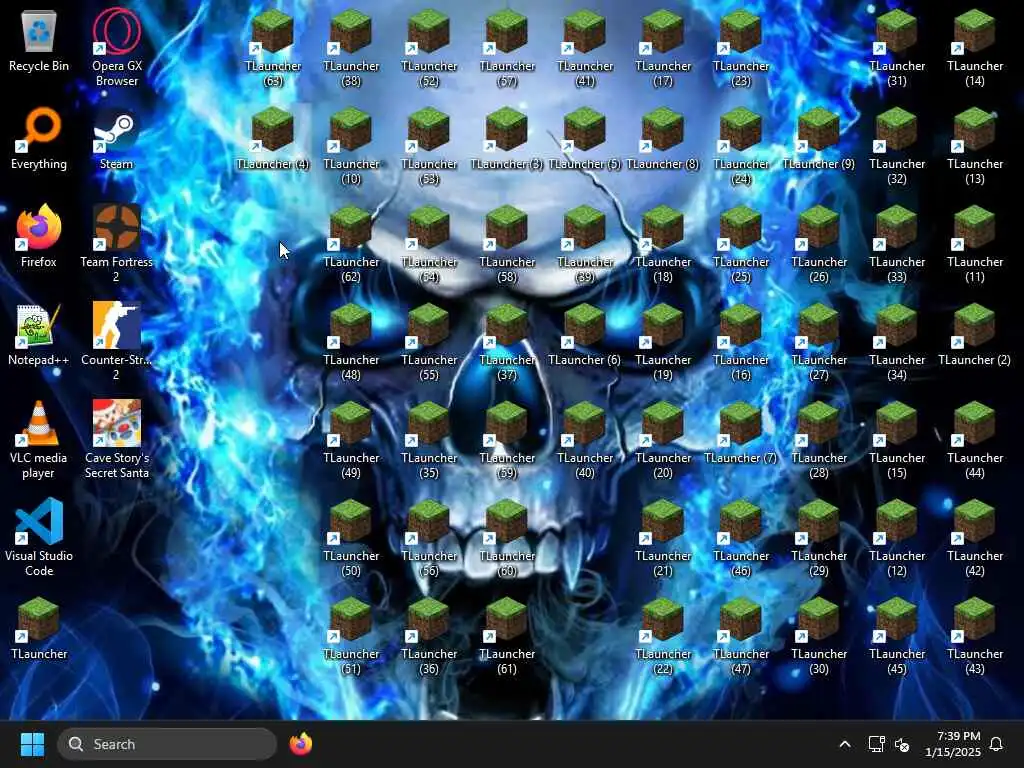Select the Counter-Strike 2 shortcut
The width and height of the screenshot is (1024, 768).
click(116, 342)
